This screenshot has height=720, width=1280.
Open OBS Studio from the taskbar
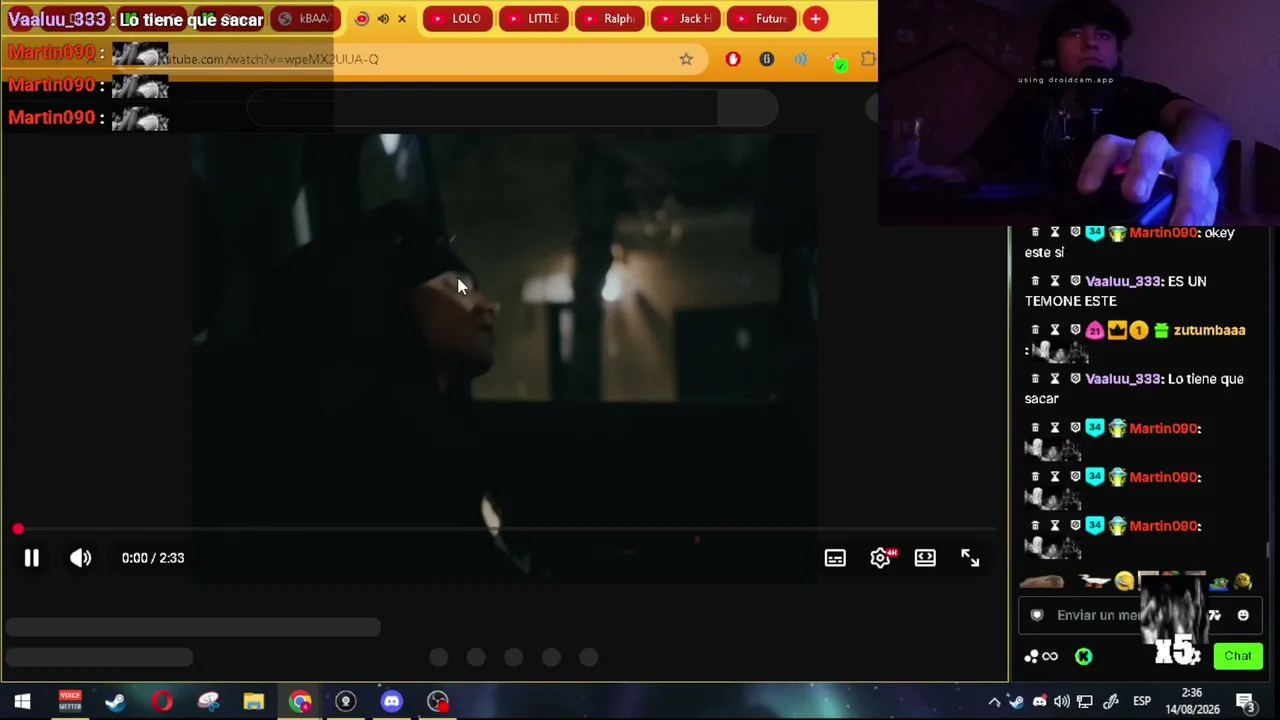coord(438,701)
